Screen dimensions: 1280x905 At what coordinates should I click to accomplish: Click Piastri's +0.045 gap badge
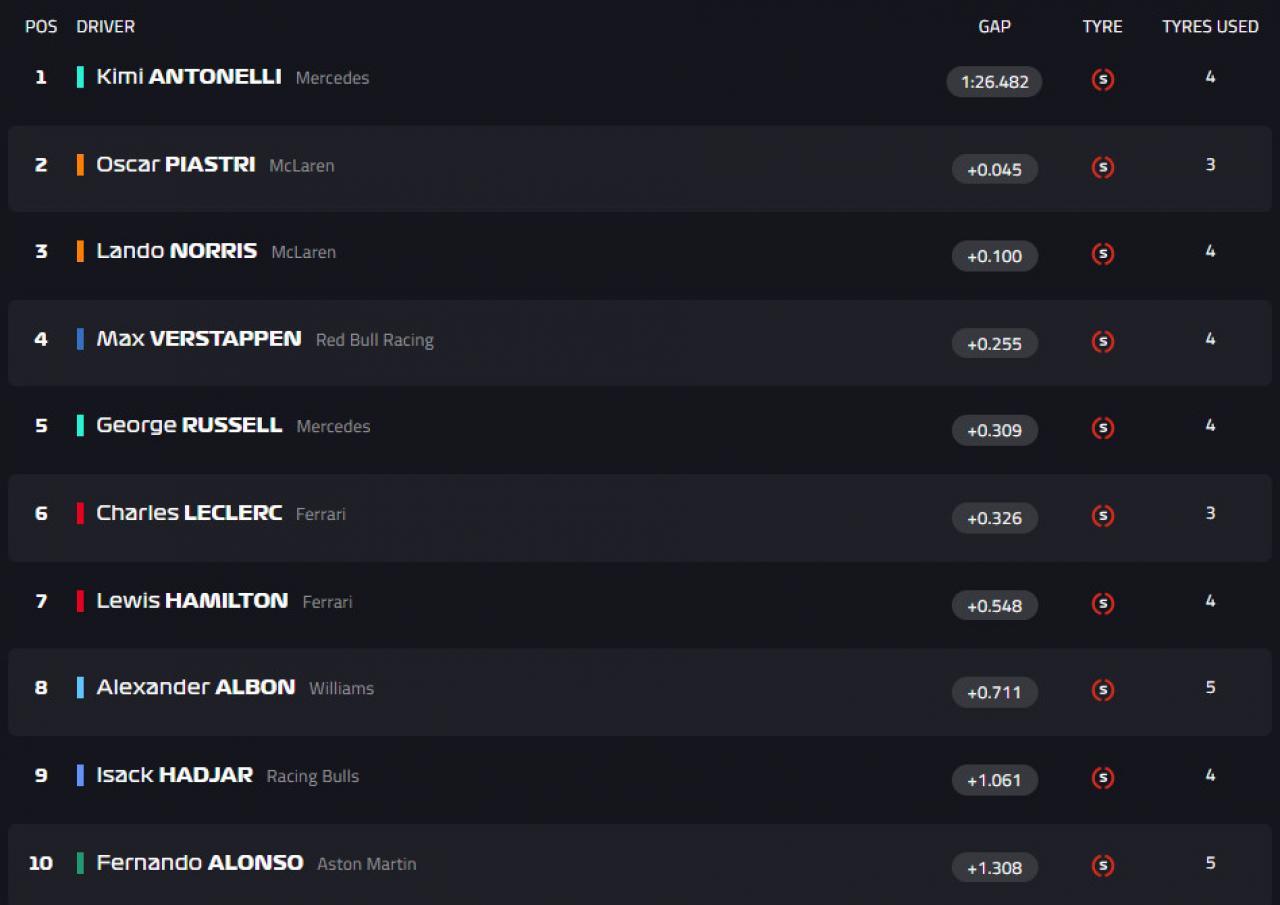994,169
